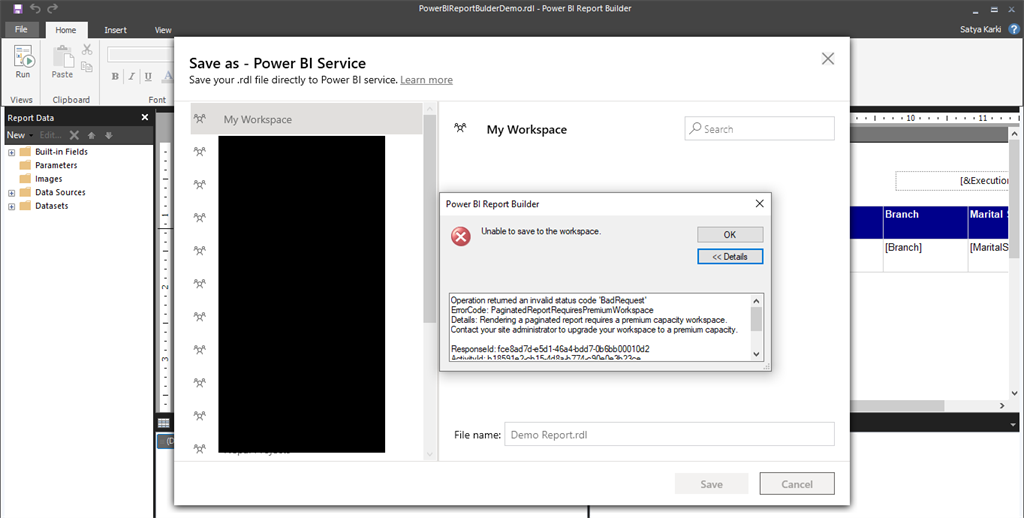Switch to the Home ribbon tab
The height and width of the screenshot is (518, 1024).
tap(65, 30)
